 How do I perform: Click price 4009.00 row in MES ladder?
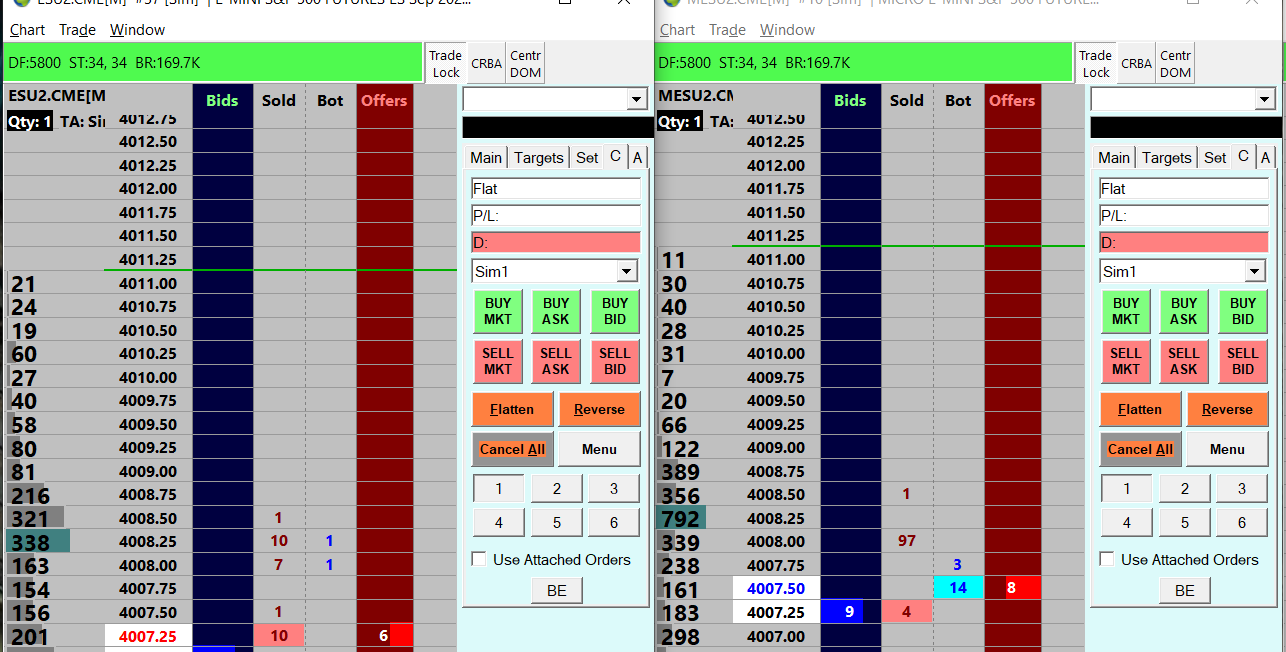(x=776, y=448)
